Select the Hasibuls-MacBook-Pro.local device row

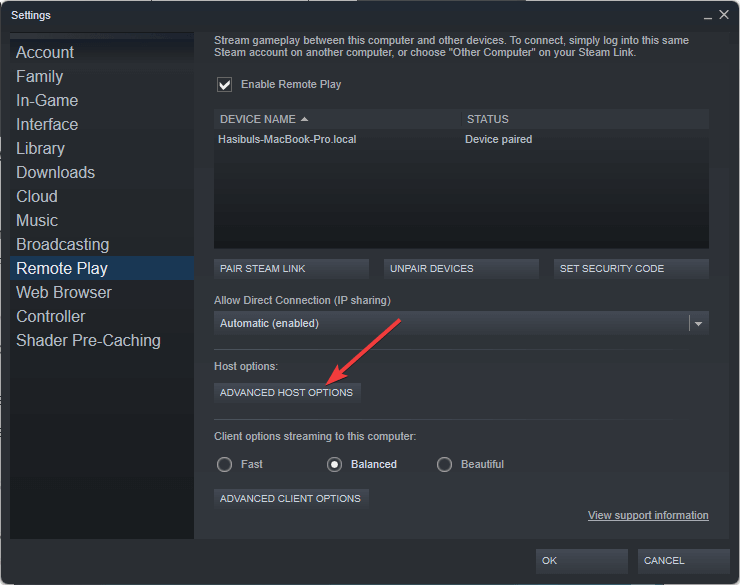(x=461, y=140)
